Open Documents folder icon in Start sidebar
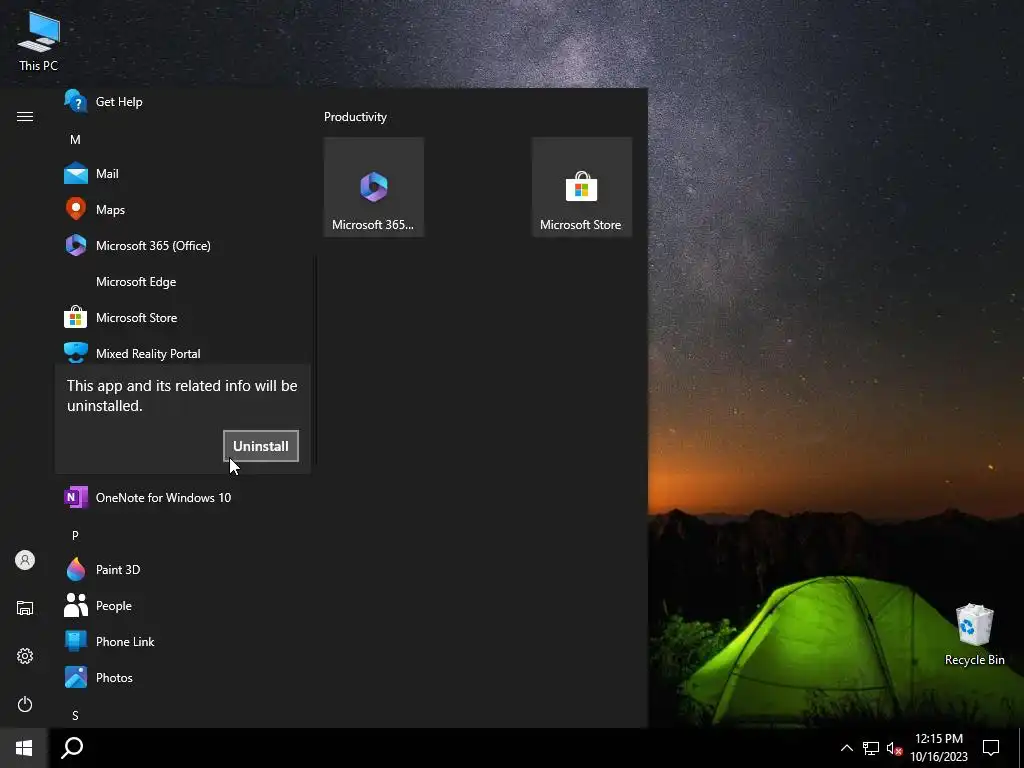 25,608
